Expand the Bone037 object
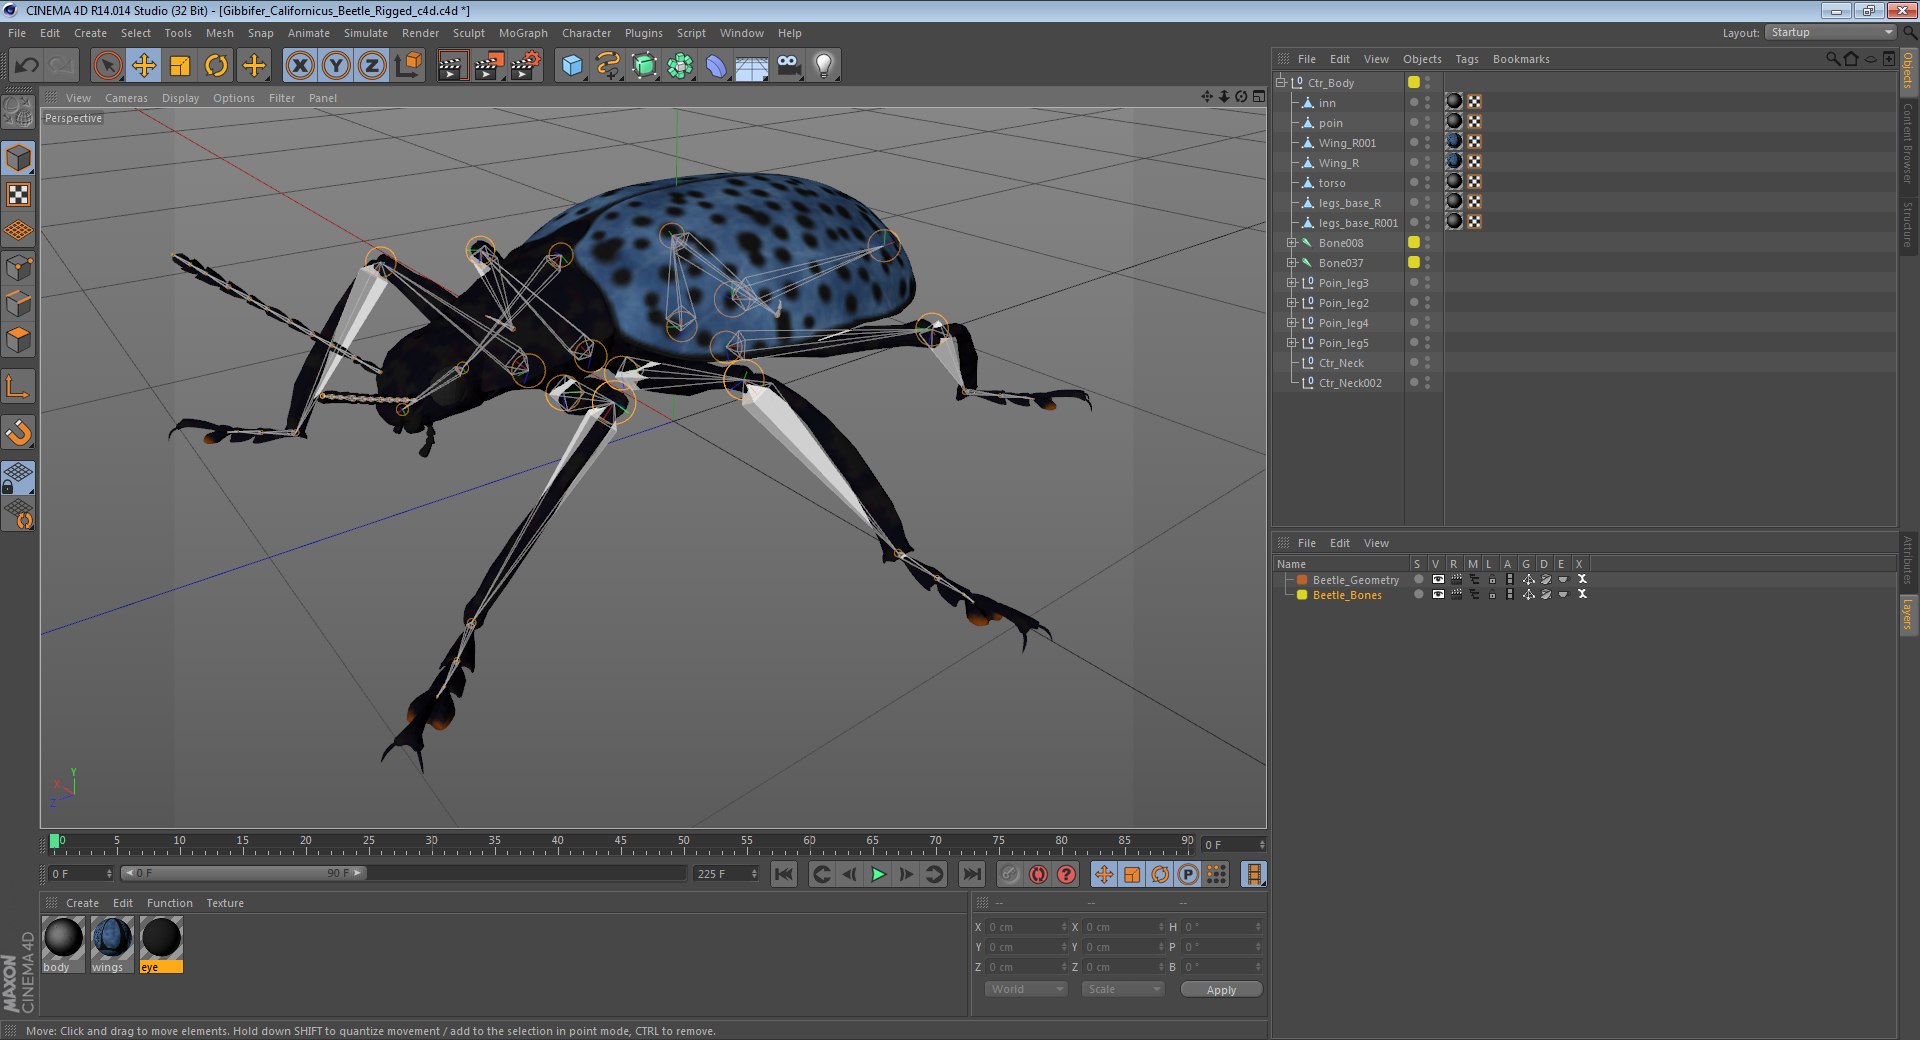 1291,263
